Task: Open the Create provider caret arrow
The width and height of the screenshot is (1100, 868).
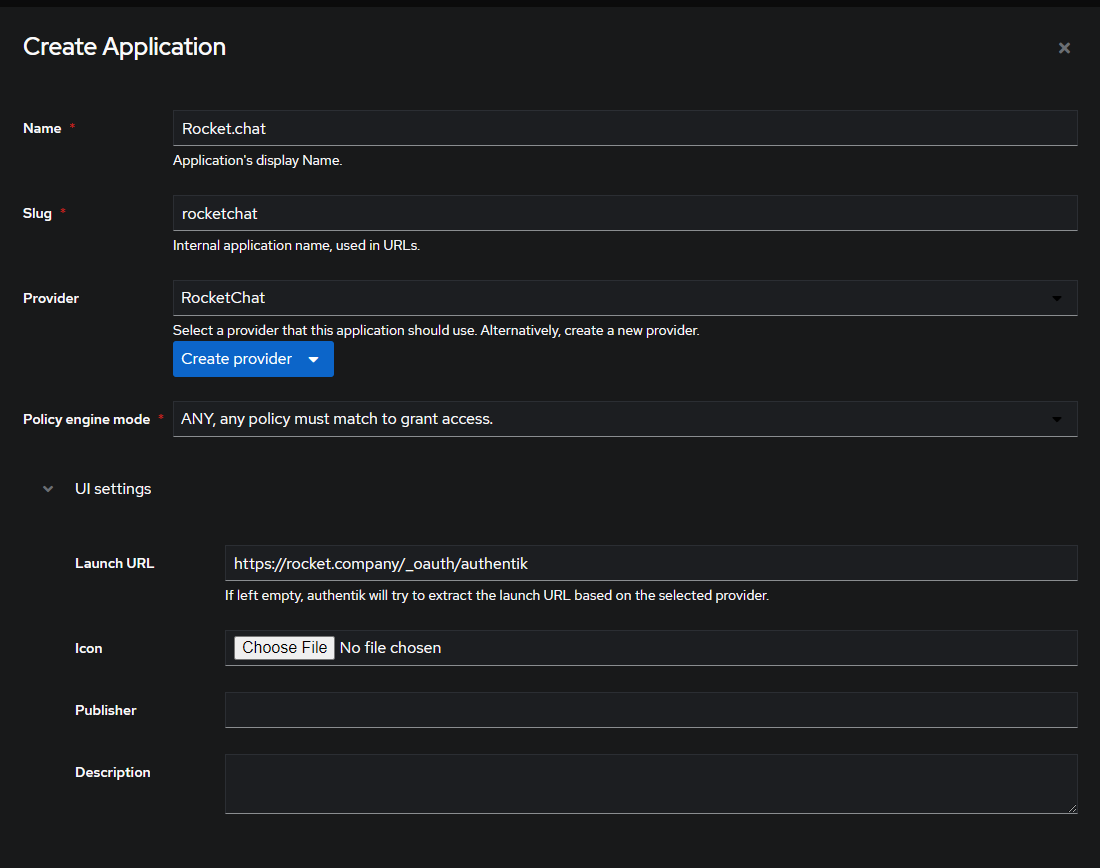Action: tap(314, 359)
